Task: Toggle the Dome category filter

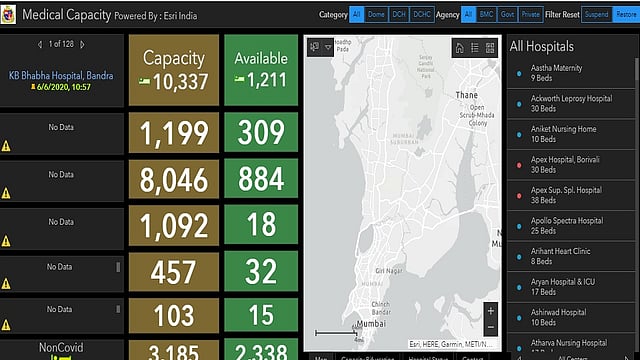Action: tap(376, 15)
